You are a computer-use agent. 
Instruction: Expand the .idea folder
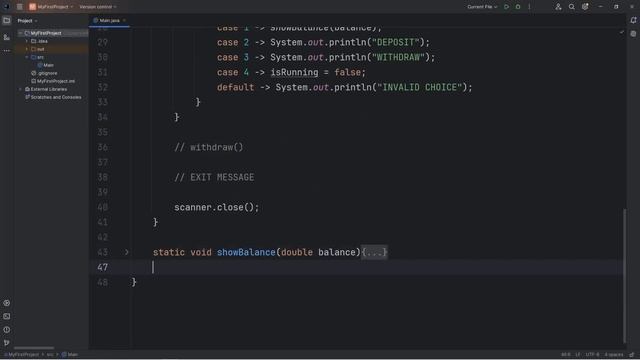click(x=27, y=41)
